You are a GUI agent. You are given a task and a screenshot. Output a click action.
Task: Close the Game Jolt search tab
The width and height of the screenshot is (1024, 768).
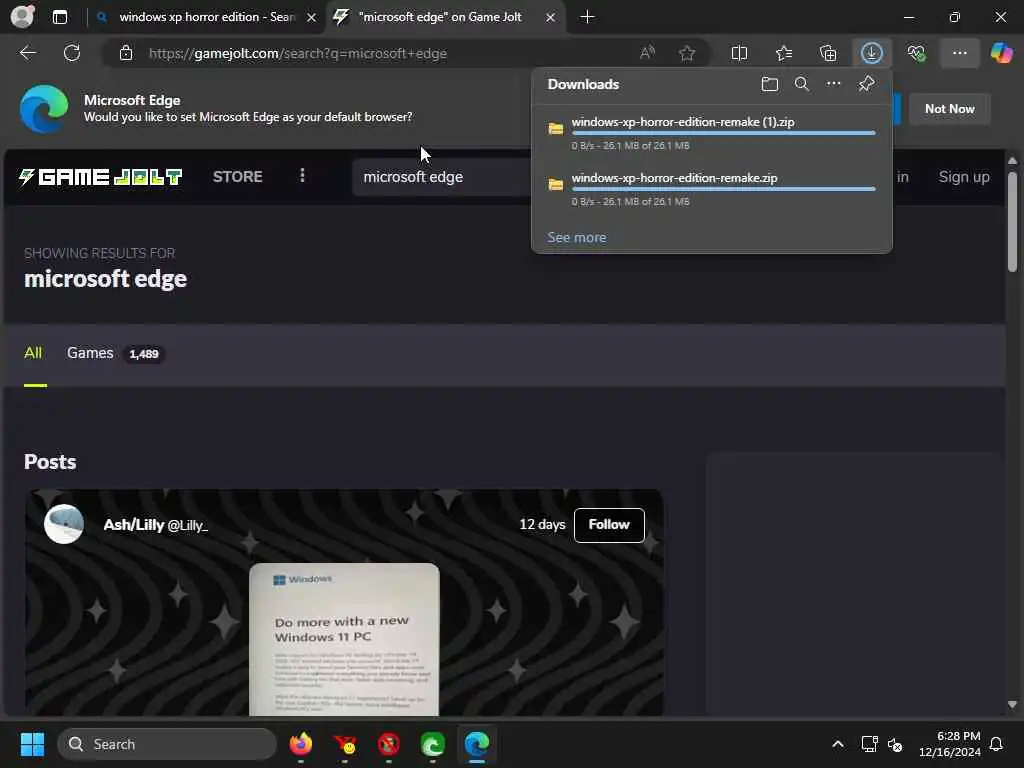[551, 18]
